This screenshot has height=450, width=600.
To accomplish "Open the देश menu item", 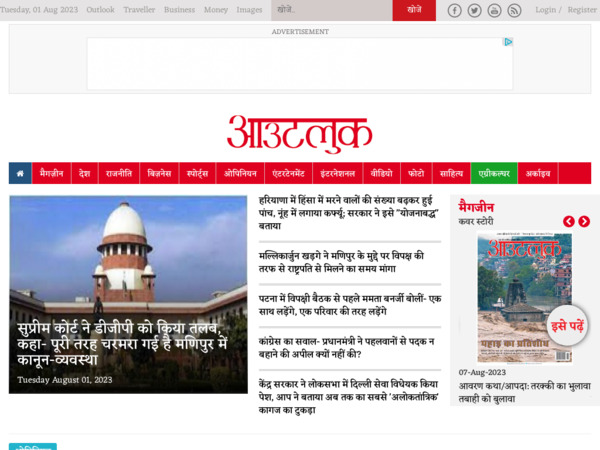I will tap(85, 173).
